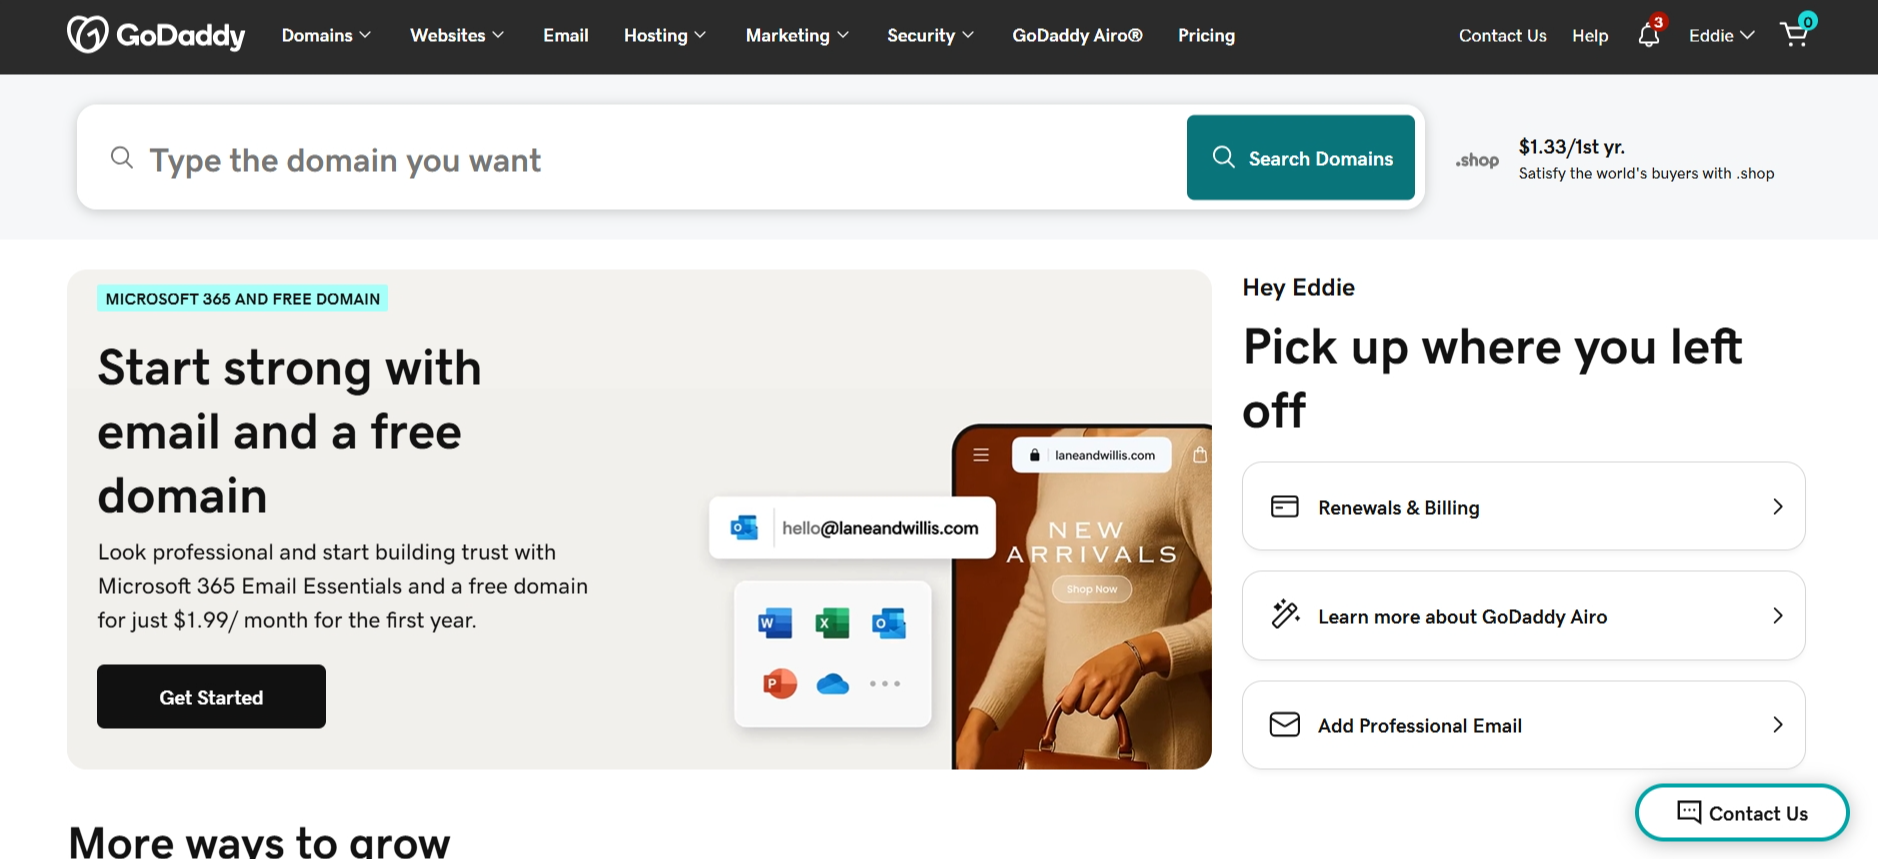
Task: Open the notifications bell
Action: [1649, 35]
